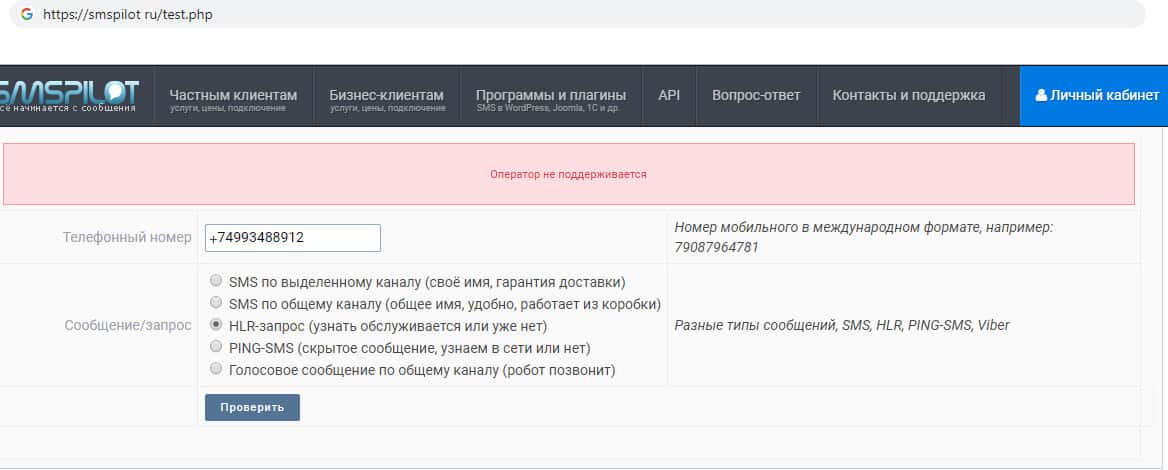The width and height of the screenshot is (1168, 470).
Task: Click the user icon beside Личный кабинет
Action: pyautogui.click(x=1041, y=95)
